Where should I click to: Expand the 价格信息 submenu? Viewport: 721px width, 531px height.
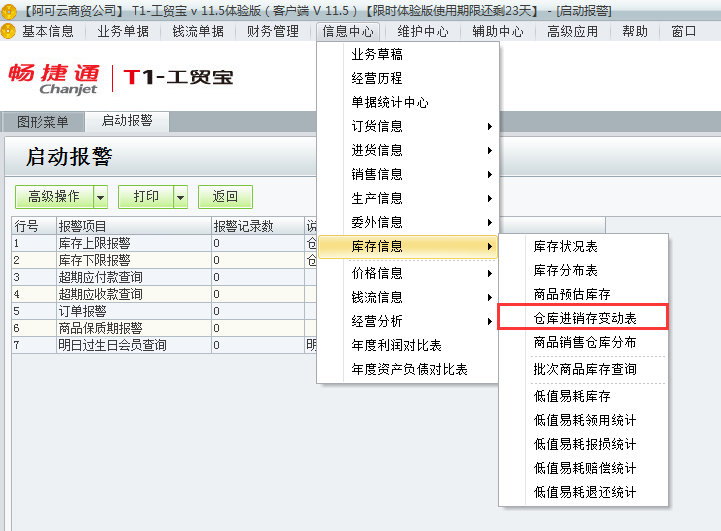(x=407, y=273)
